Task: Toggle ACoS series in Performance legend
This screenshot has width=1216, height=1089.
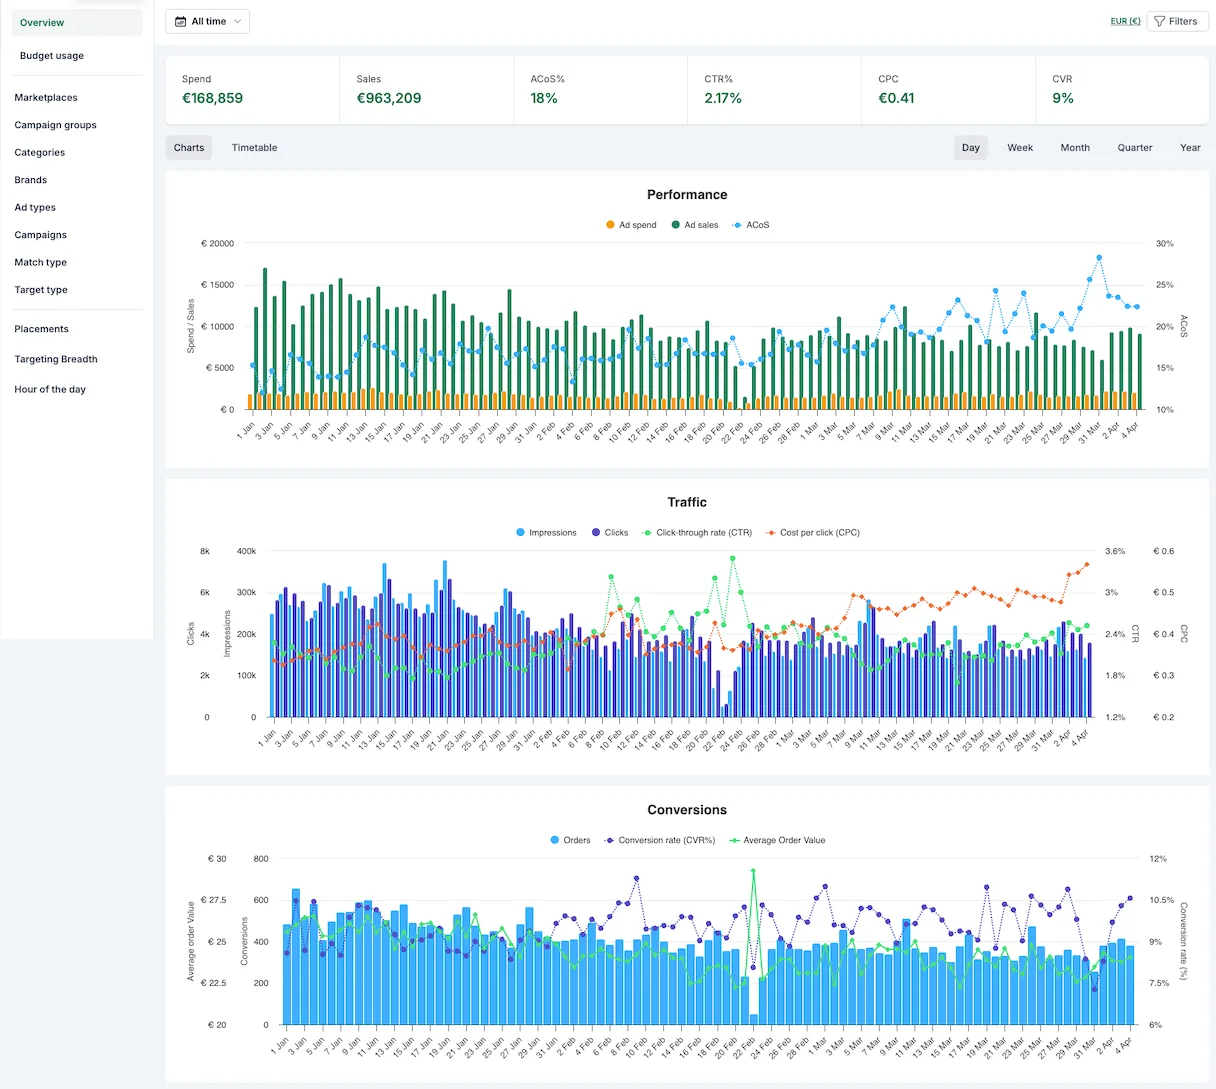Action: coord(751,225)
